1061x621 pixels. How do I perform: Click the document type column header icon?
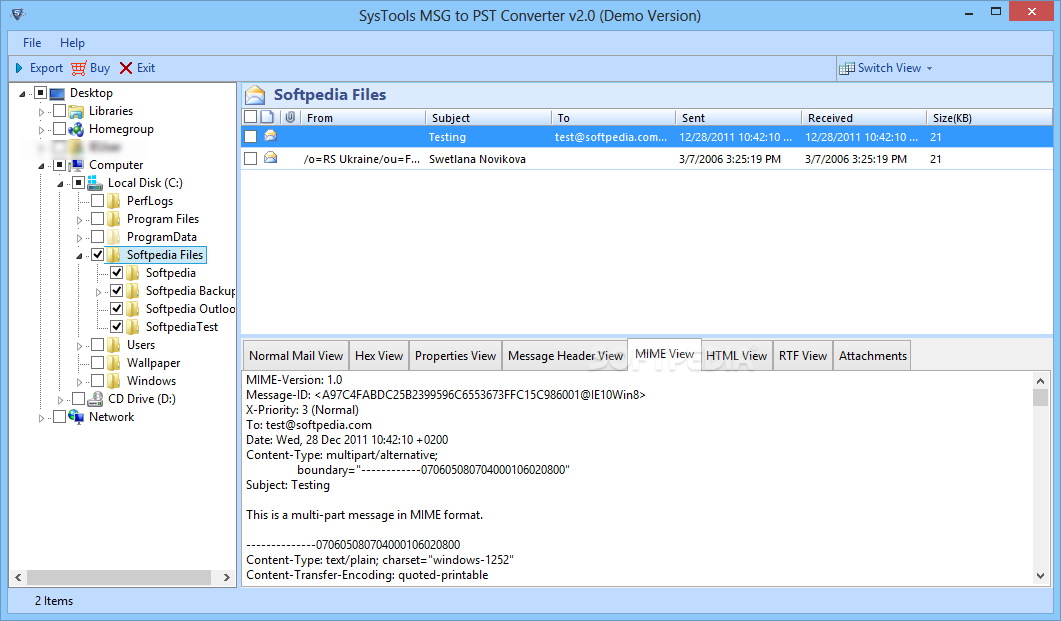[x=268, y=117]
